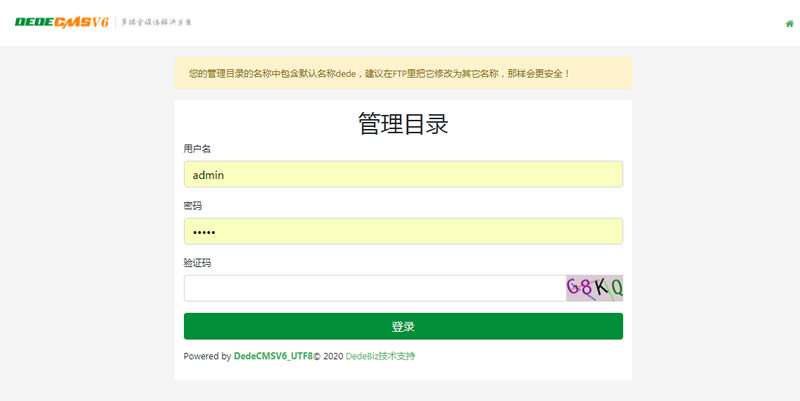Click the 用户名 label
The width and height of the screenshot is (800, 401).
197,149
